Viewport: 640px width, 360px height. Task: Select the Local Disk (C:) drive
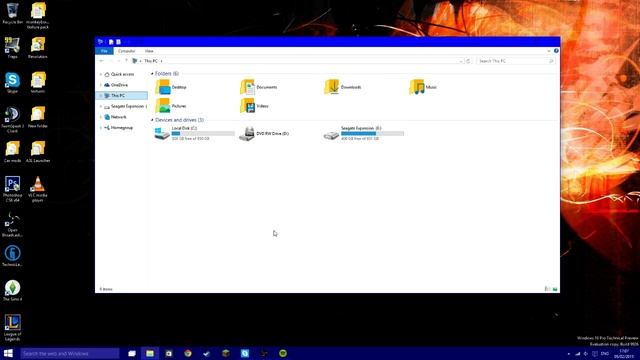[195, 133]
